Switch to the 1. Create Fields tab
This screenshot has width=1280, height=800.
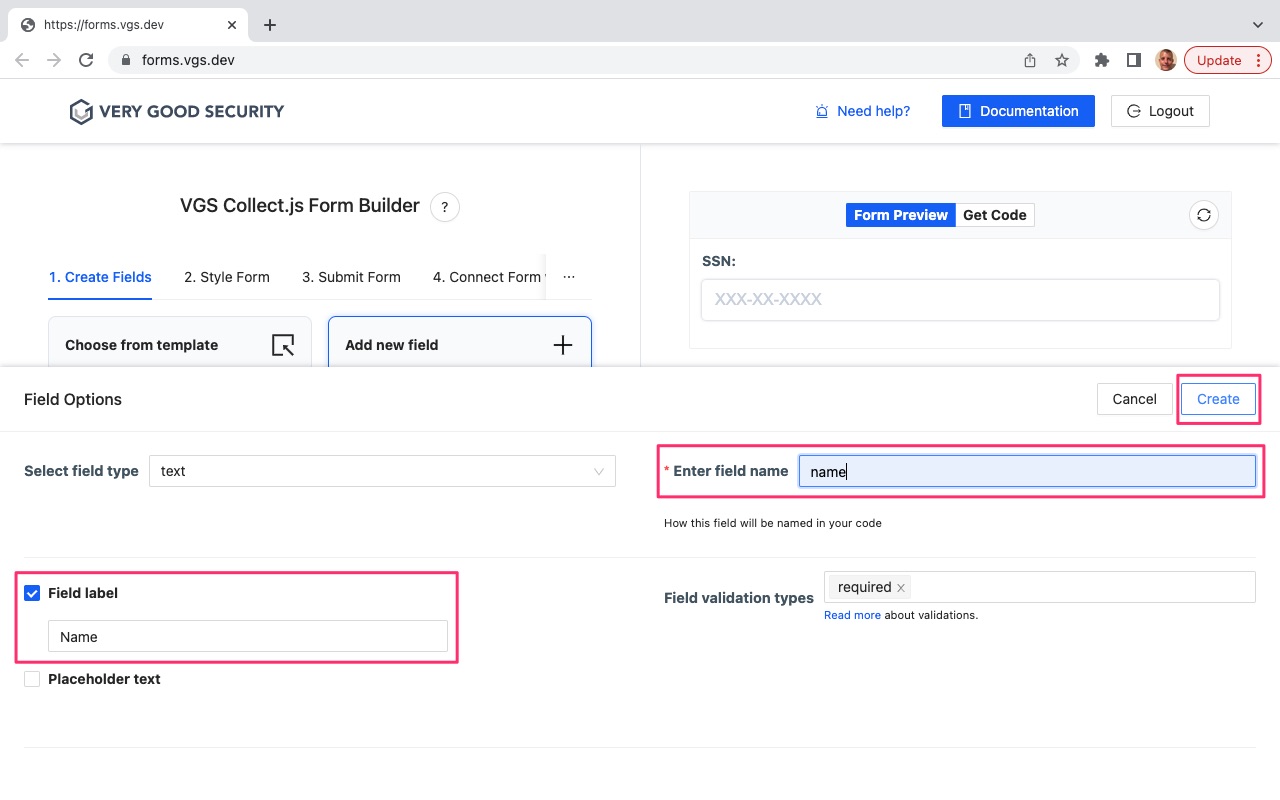[100, 277]
